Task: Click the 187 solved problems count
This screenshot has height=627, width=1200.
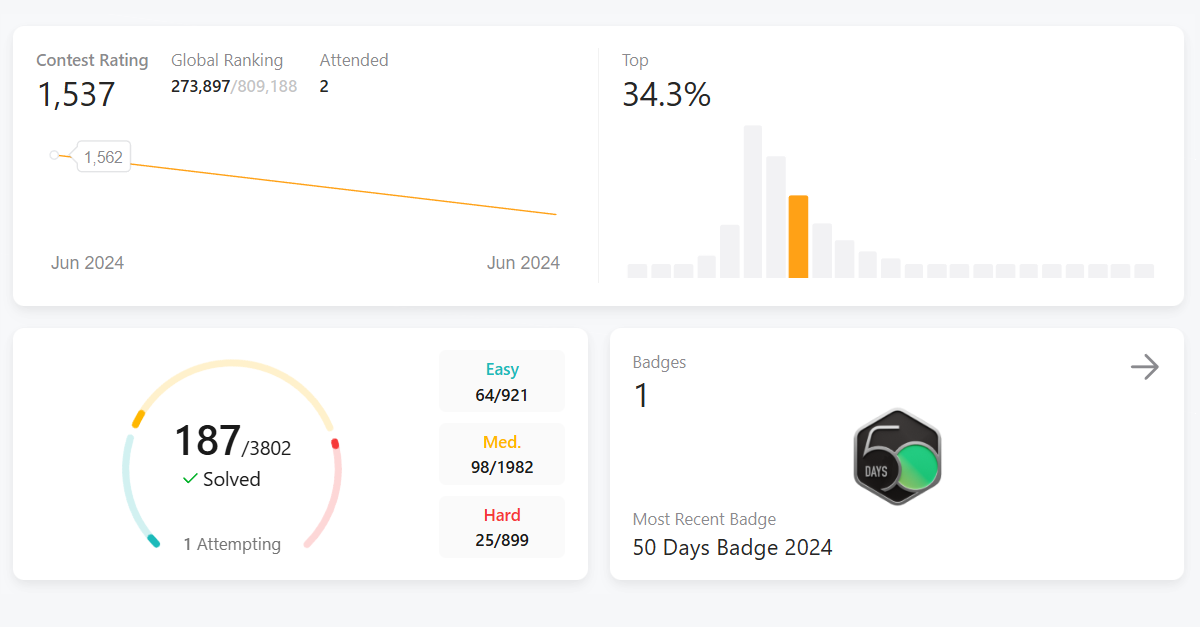Action: click(207, 440)
